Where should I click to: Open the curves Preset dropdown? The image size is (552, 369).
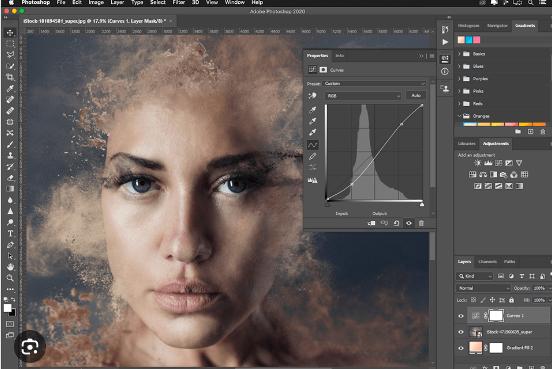point(375,84)
